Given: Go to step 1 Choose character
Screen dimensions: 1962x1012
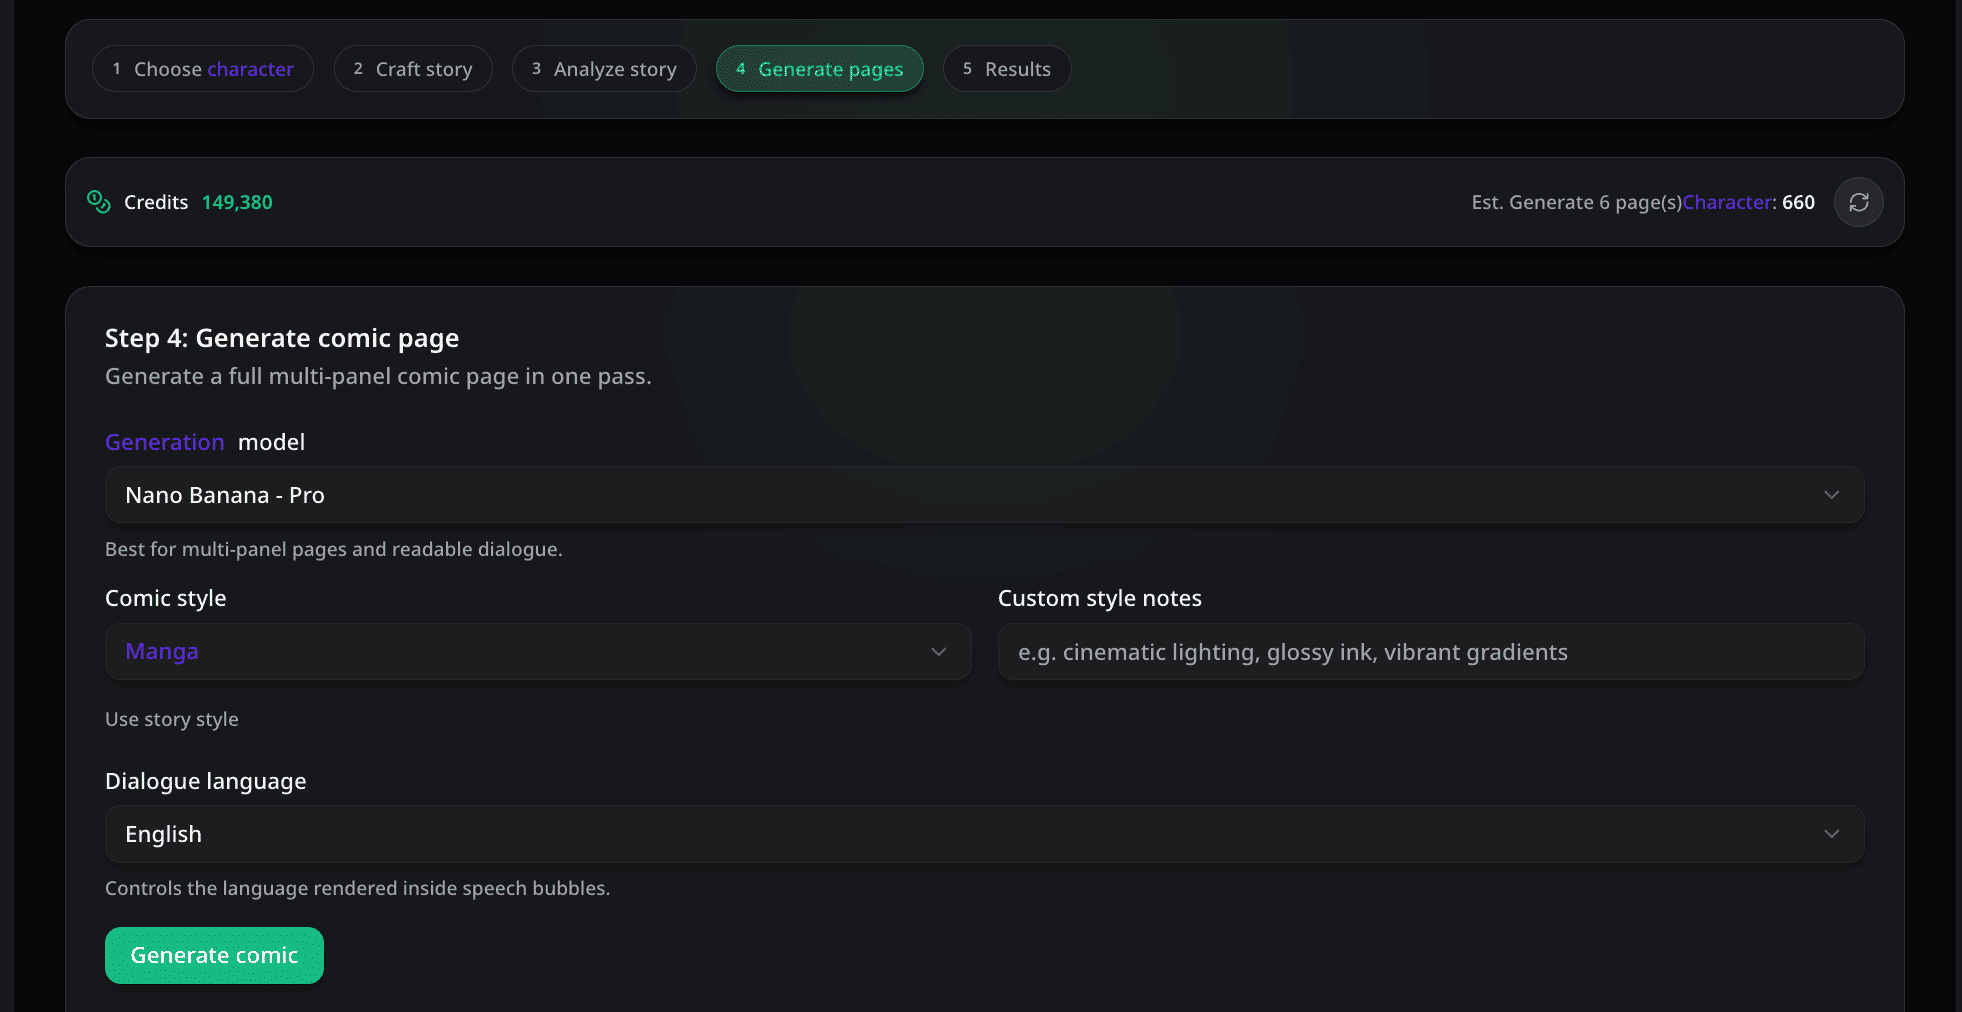Looking at the screenshot, I should point(203,69).
